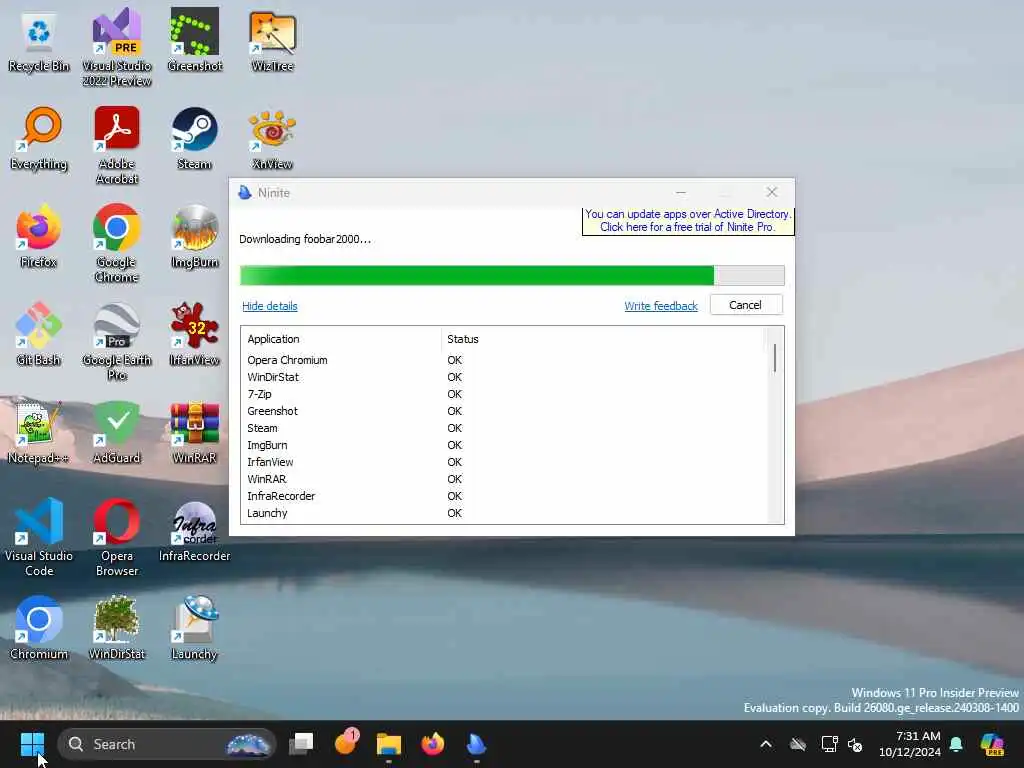Open Task View from the taskbar
The image size is (1024, 768).
[x=302, y=744]
